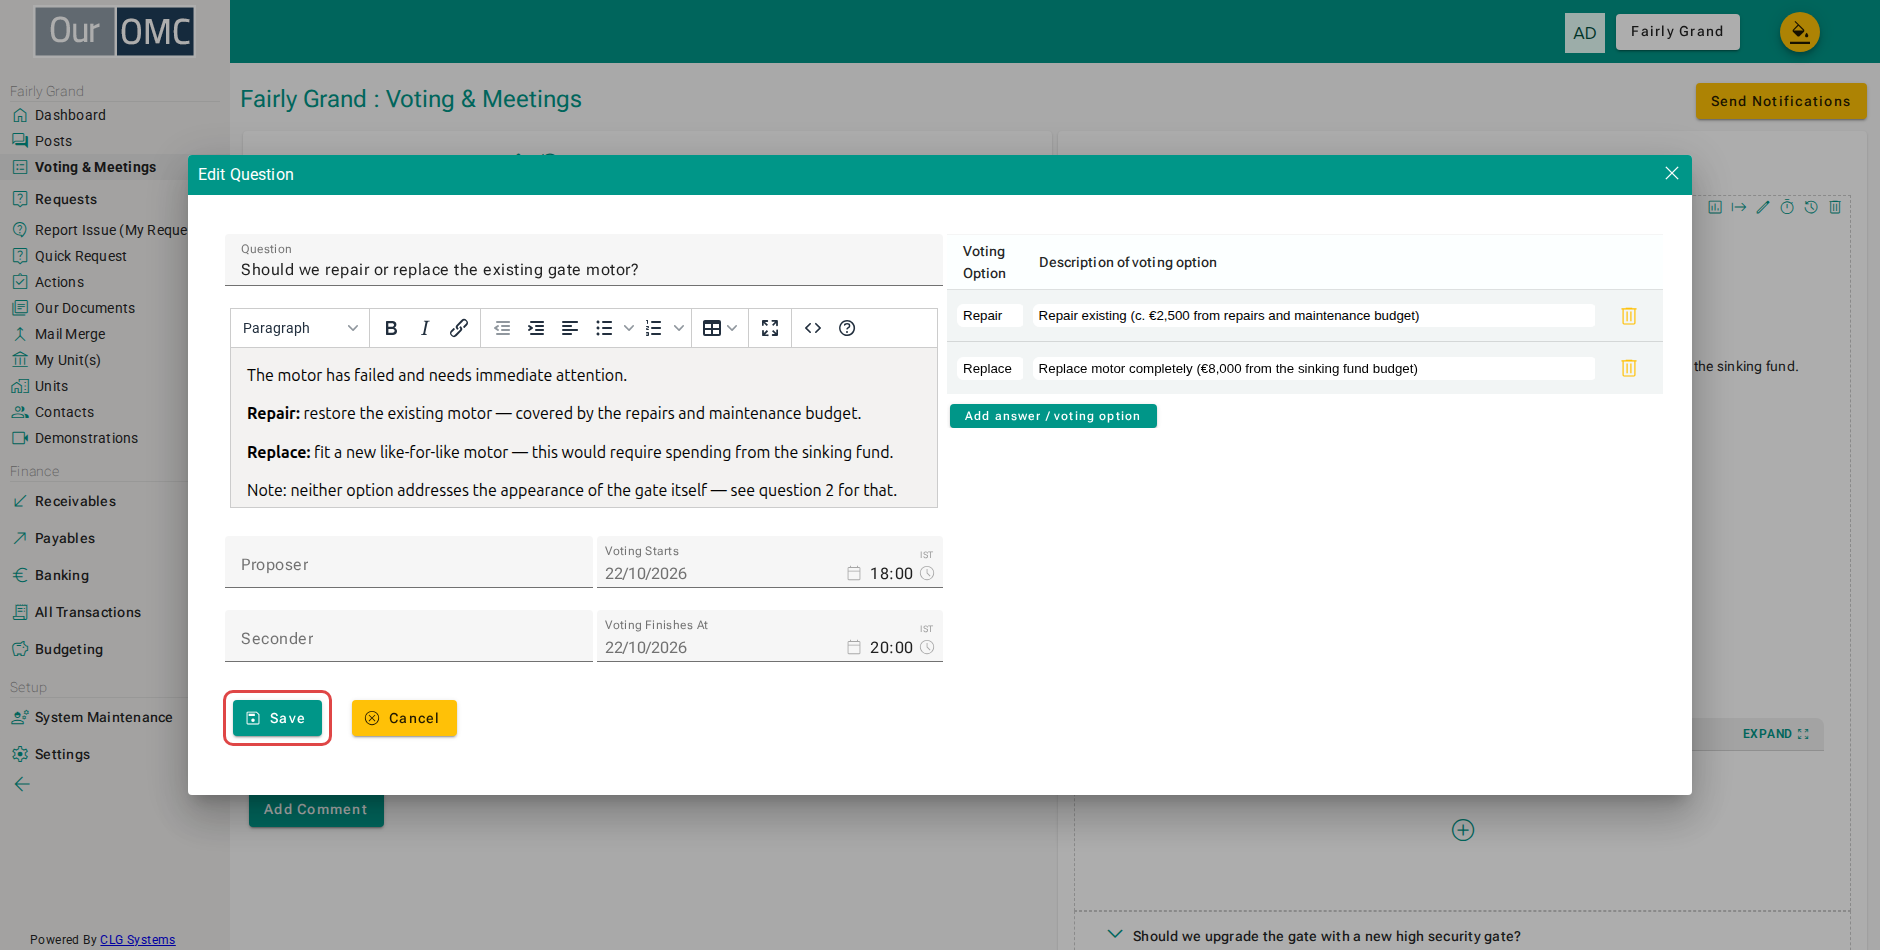1880x950 pixels.
Task: Delete the Repair voting option
Action: (1629, 316)
